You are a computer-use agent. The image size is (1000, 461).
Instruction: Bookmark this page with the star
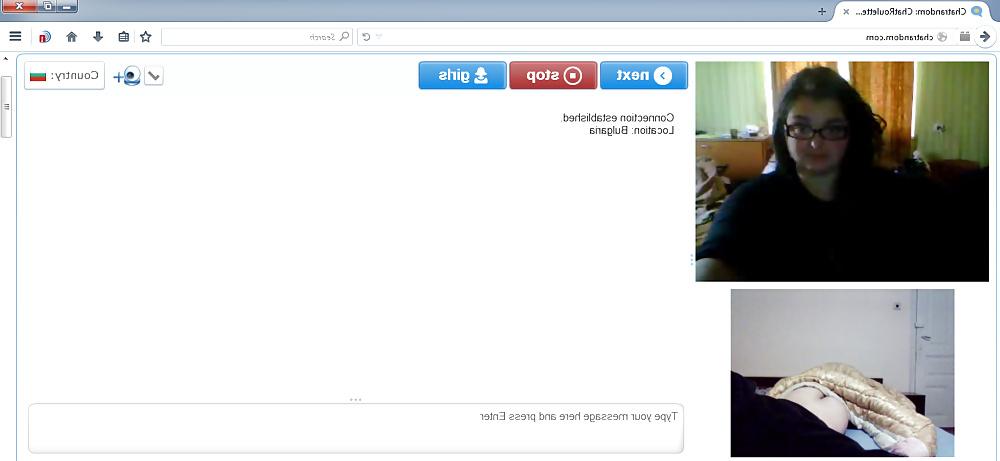pyautogui.click(x=145, y=37)
